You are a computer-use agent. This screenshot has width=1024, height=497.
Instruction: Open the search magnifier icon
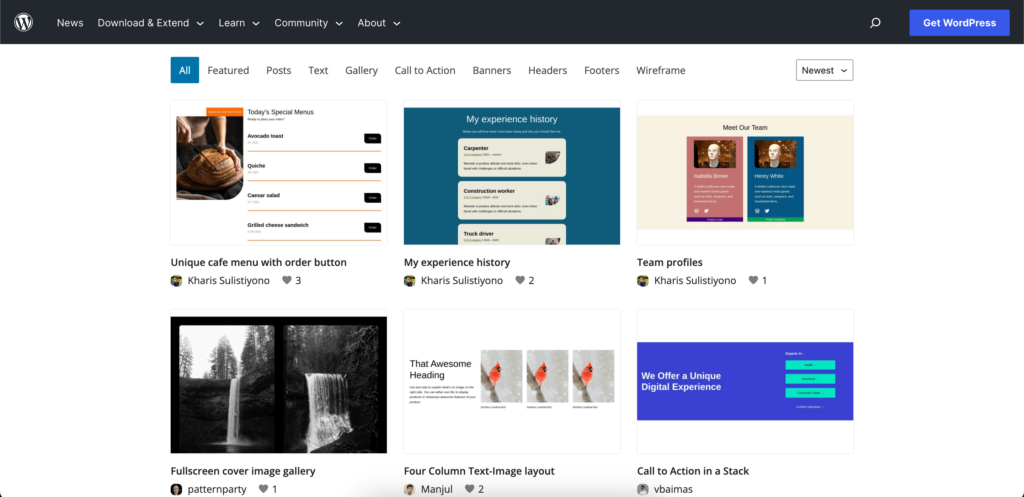[x=875, y=23]
